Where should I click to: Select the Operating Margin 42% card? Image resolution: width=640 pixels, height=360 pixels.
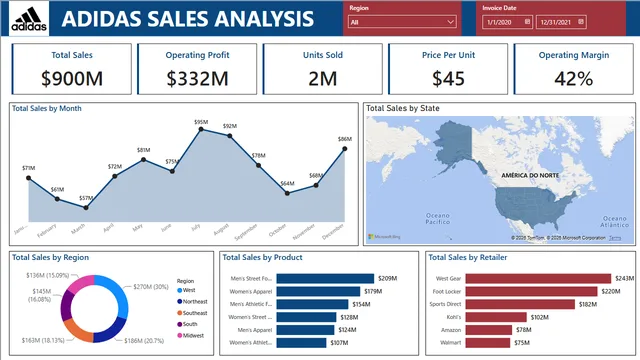573,69
